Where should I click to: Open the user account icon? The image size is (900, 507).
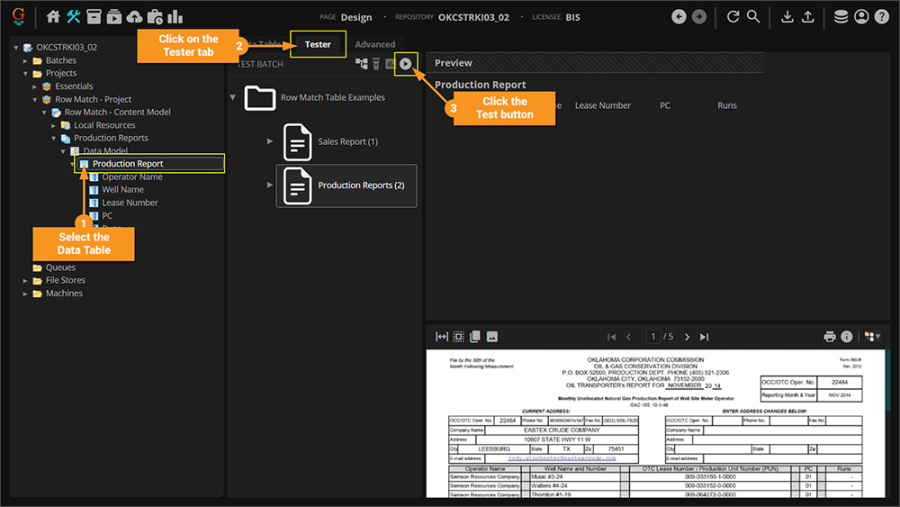tap(862, 17)
